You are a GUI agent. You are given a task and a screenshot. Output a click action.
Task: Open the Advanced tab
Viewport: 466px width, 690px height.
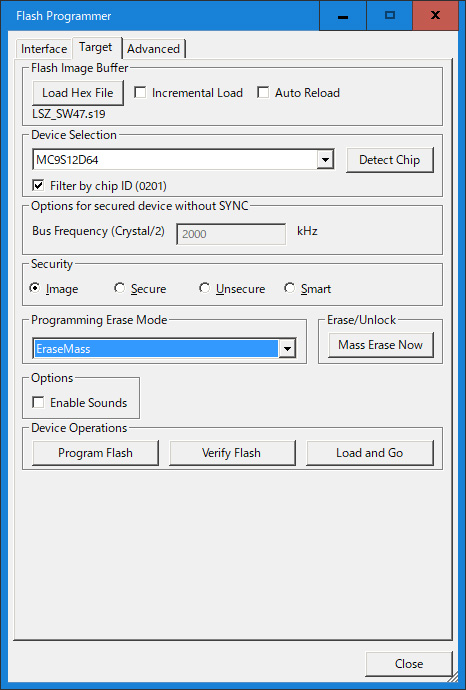point(153,48)
